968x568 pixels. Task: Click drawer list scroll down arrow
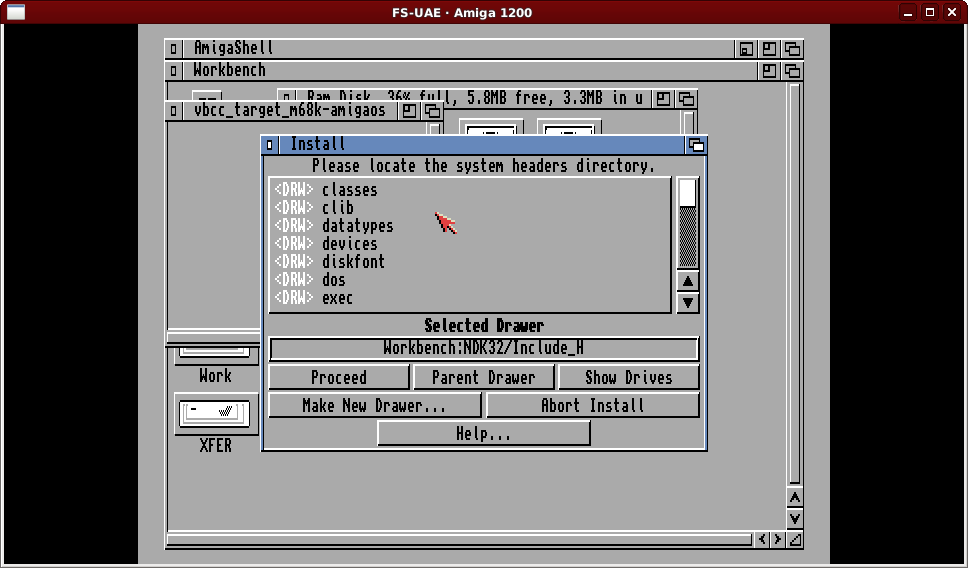tap(688, 303)
